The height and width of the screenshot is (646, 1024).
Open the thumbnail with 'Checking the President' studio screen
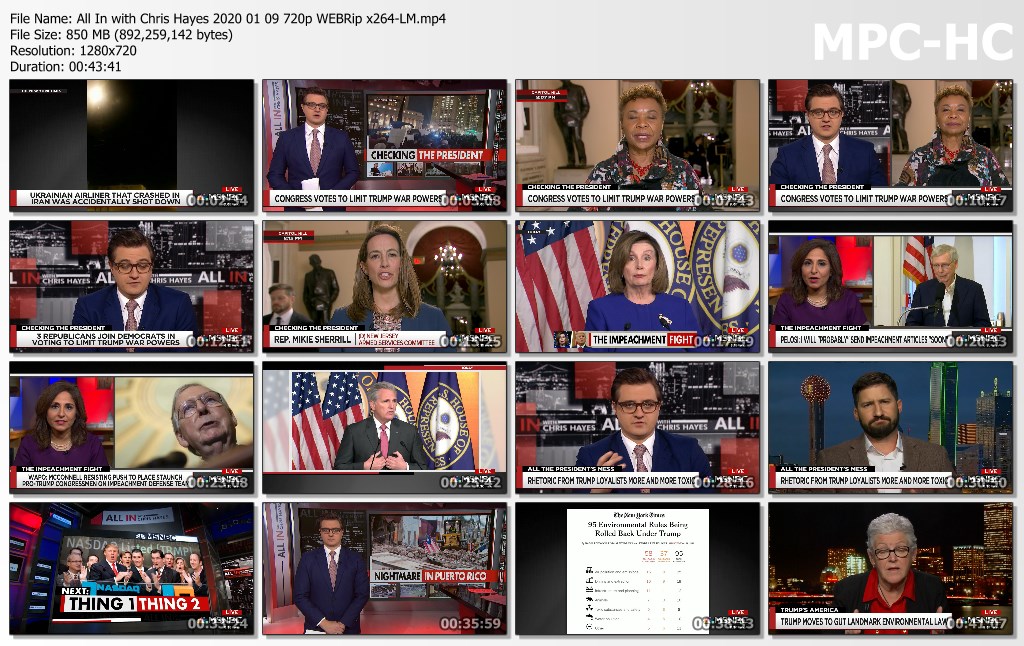[385, 146]
